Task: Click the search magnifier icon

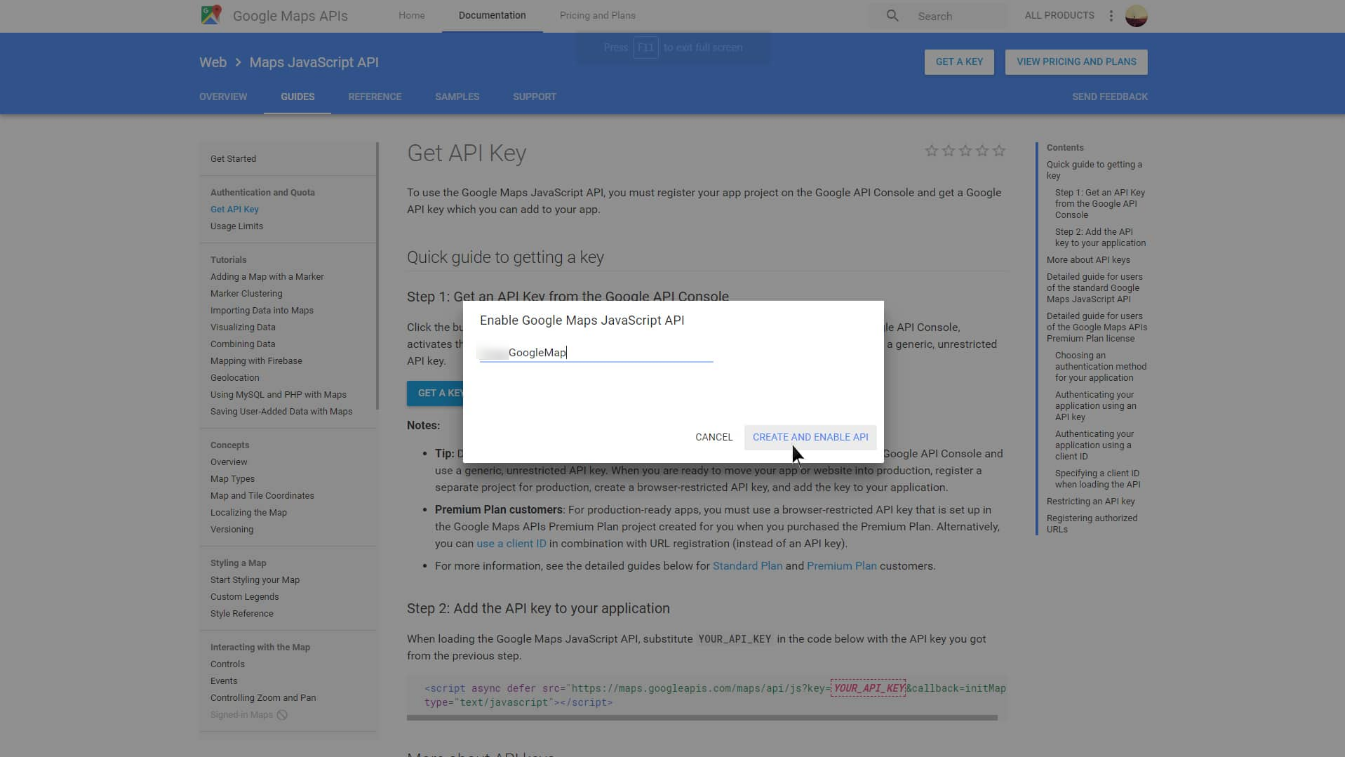Action: (893, 16)
